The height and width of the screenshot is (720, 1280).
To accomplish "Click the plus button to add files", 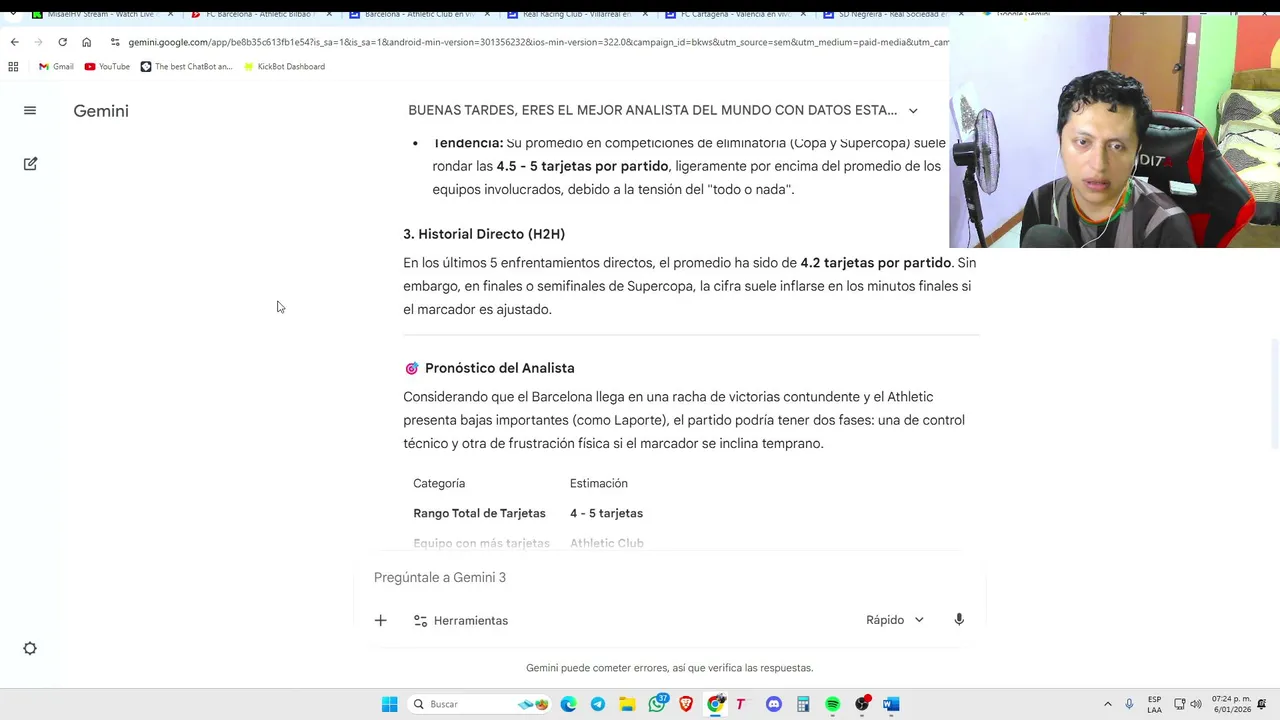I will click(x=380, y=620).
